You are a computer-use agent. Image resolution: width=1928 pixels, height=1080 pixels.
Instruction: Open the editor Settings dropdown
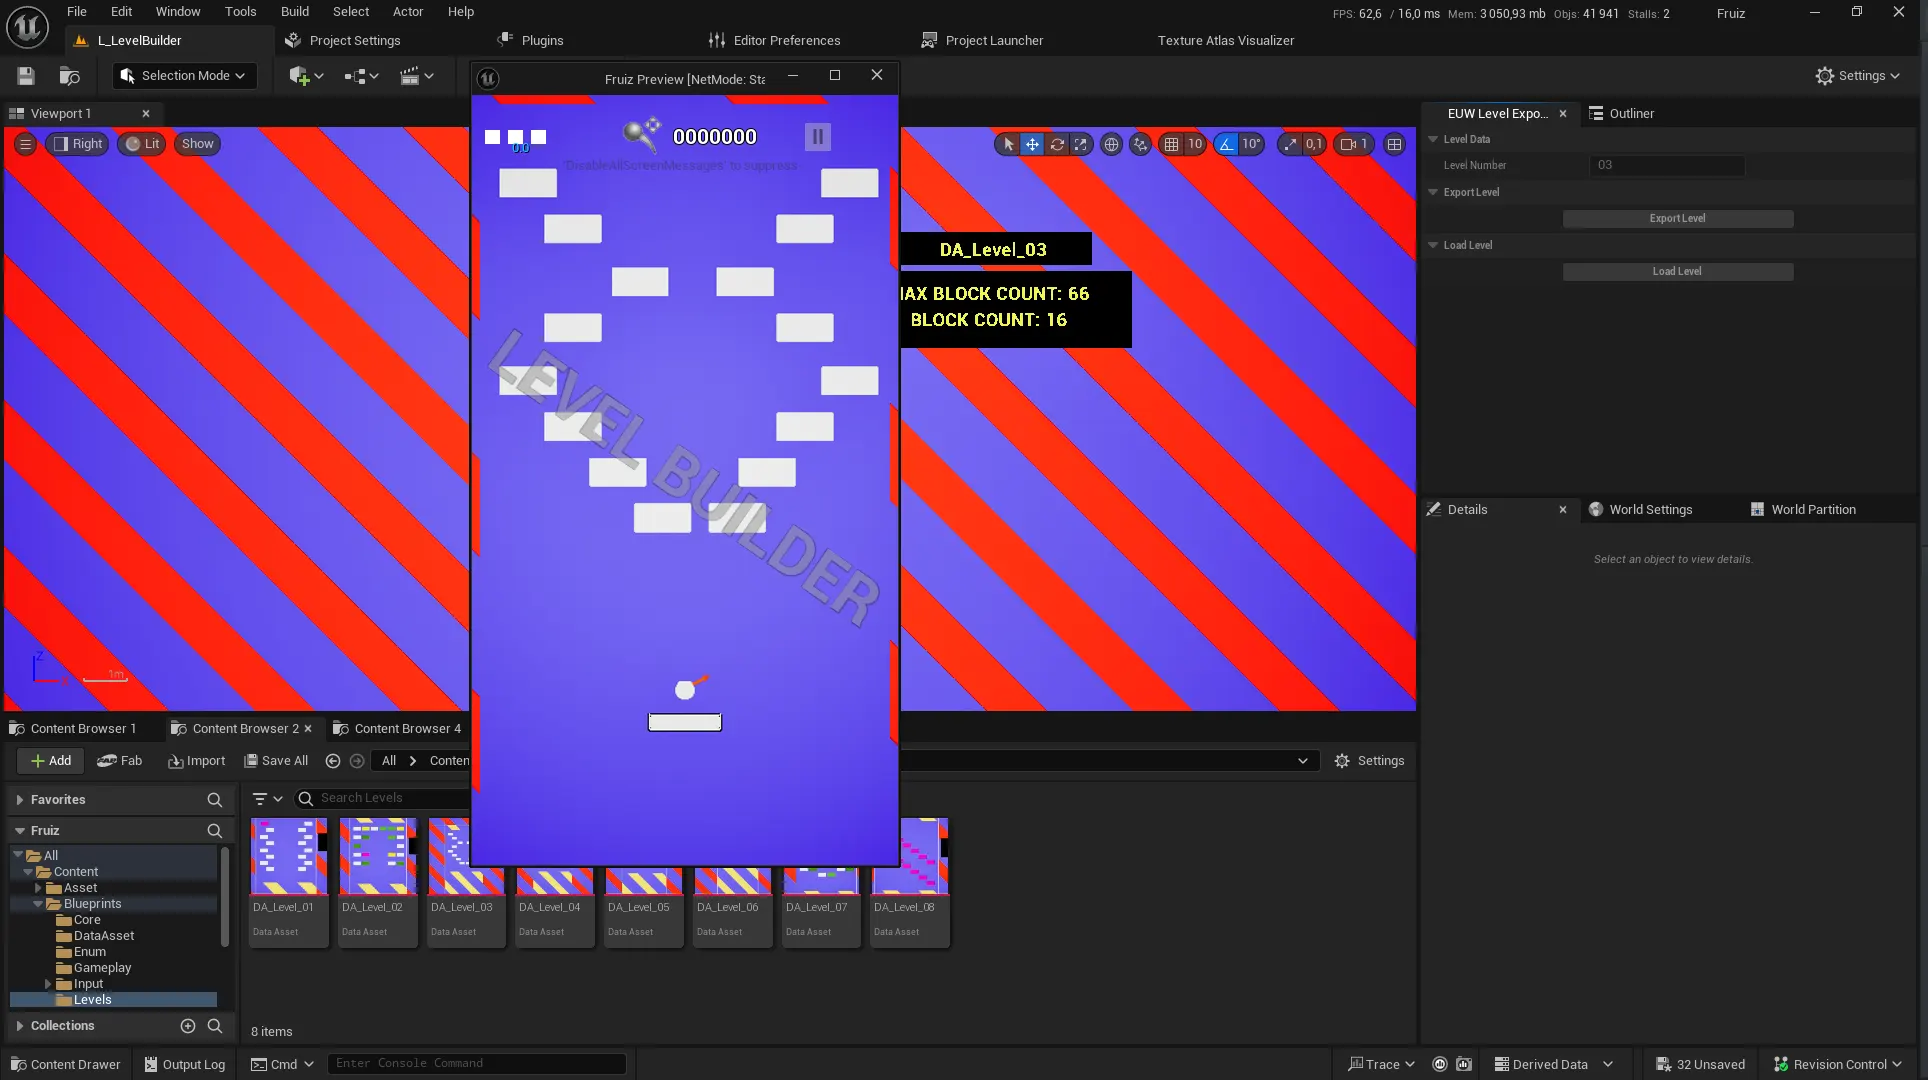pyautogui.click(x=1857, y=76)
